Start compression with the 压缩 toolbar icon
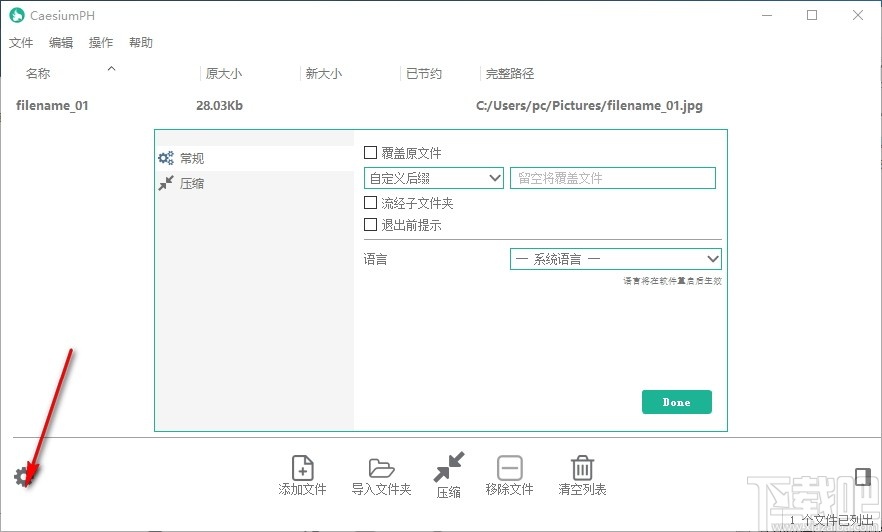This screenshot has height=532, width=882. [449, 476]
